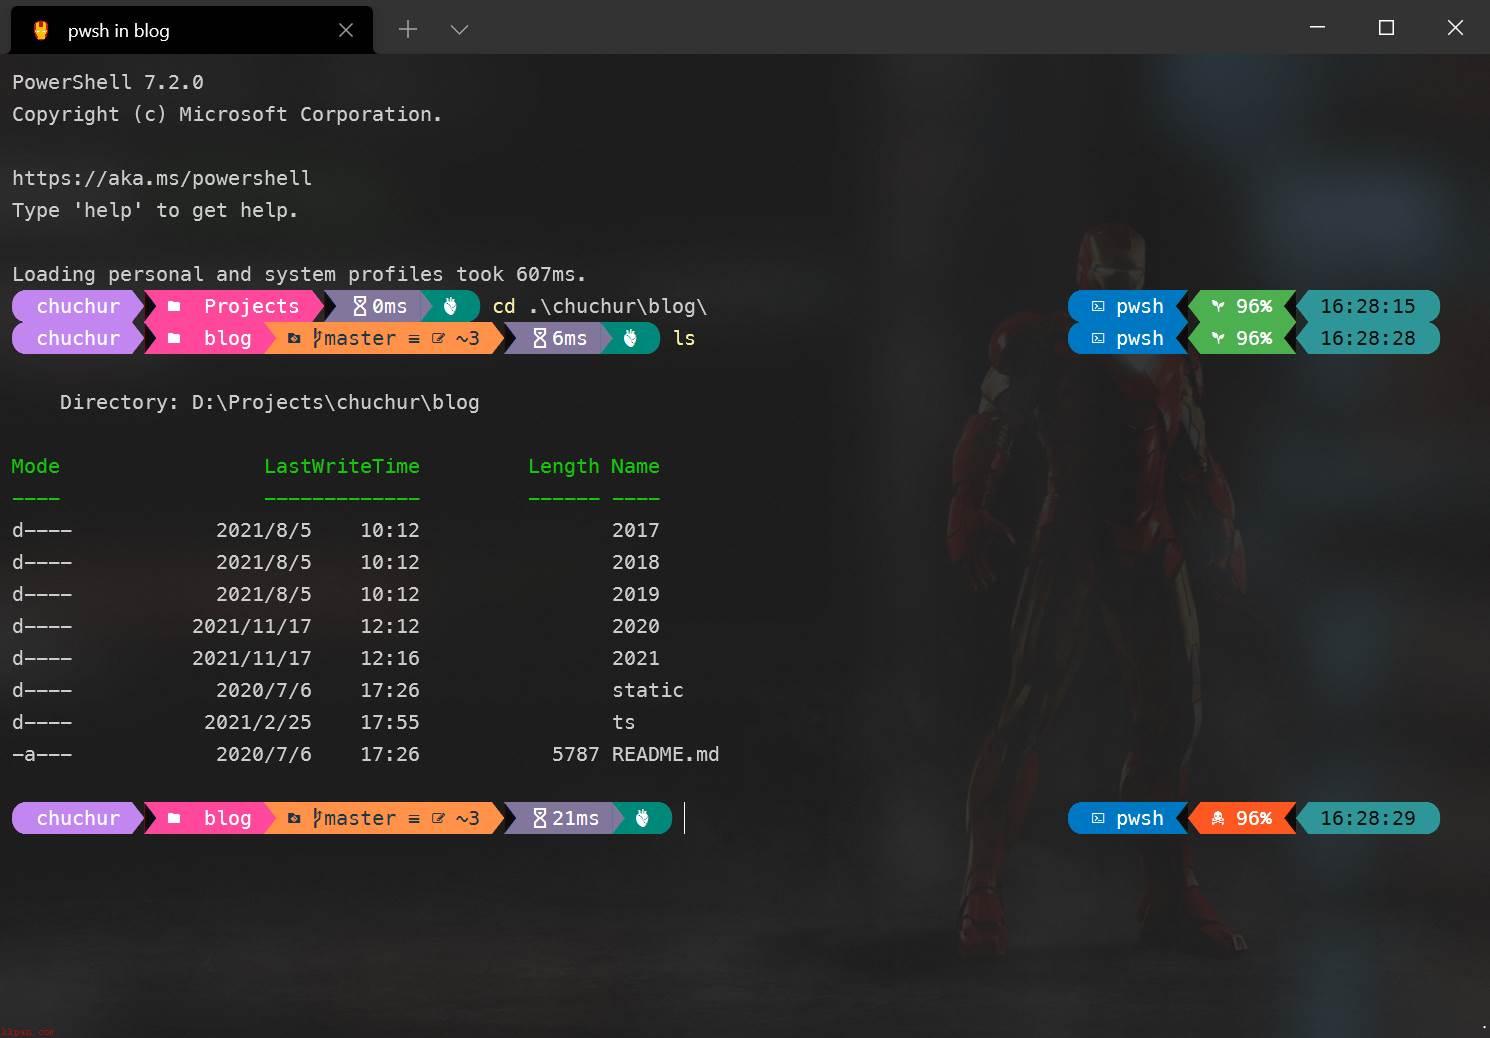The width and height of the screenshot is (1490, 1038).
Task: Click the 'Directory: D:\Projects\chuchur\blog' line
Action: pos(270,402)
